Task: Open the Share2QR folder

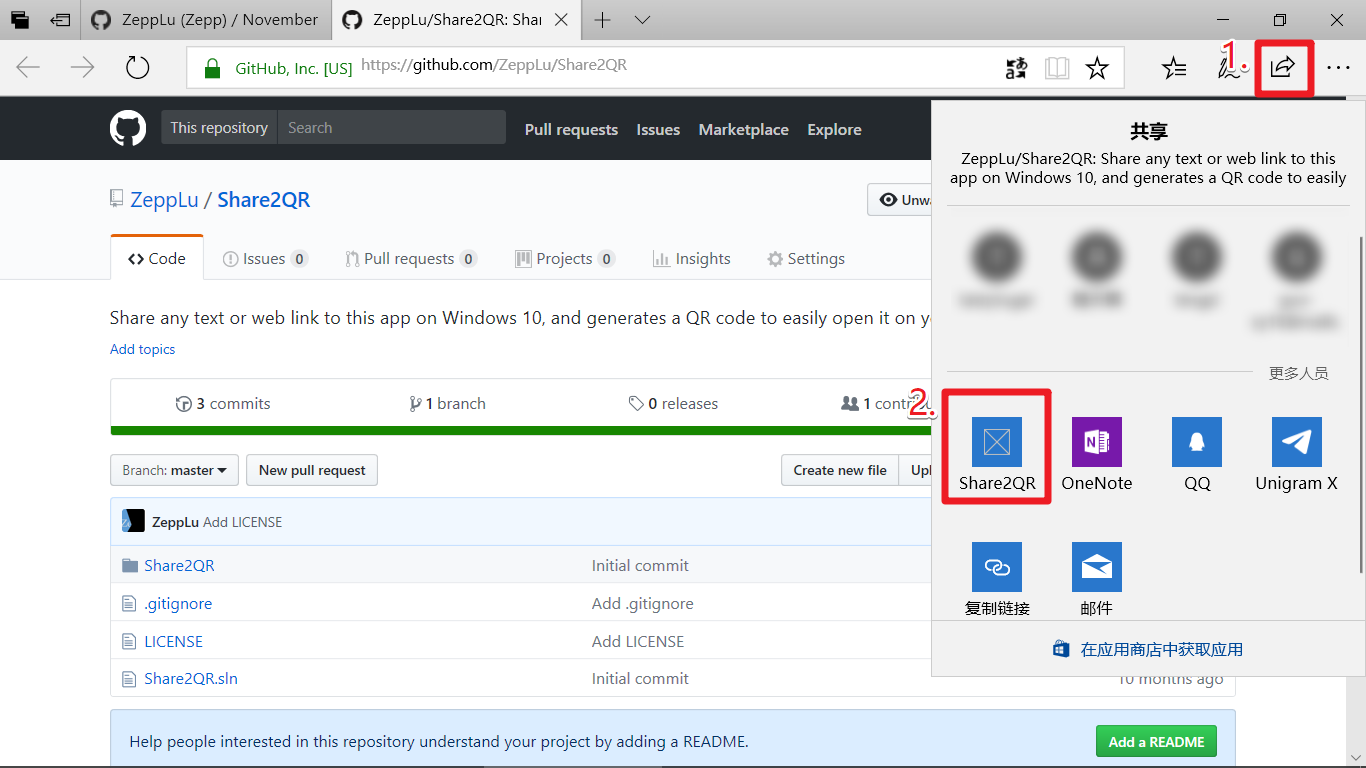Action: [179, 565]
